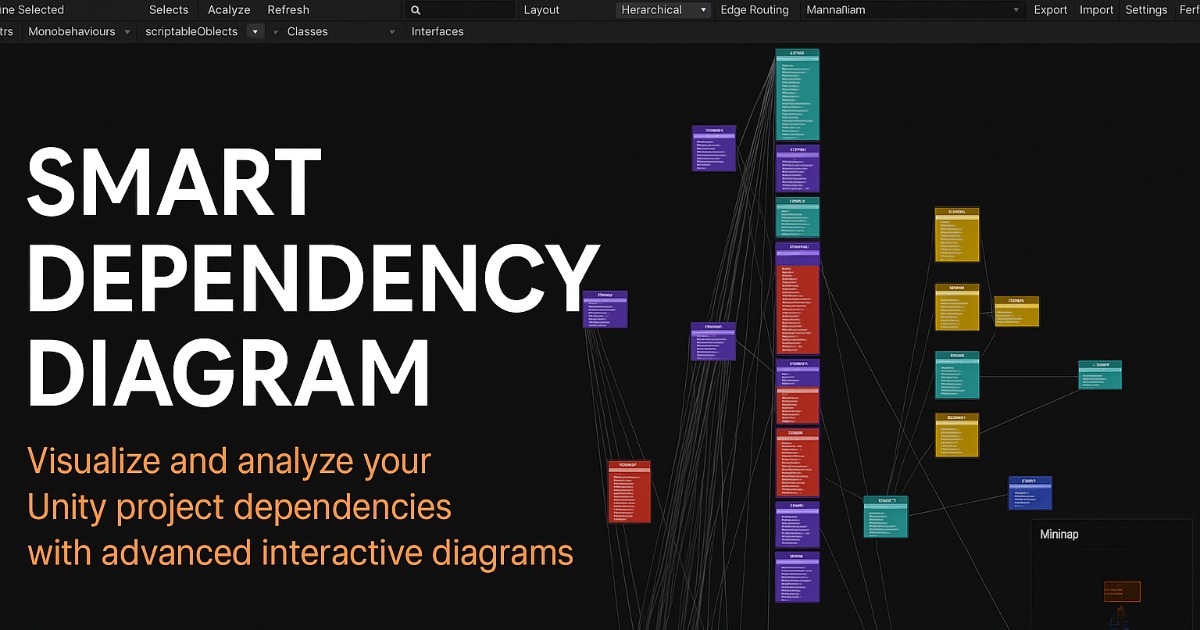Expand the Classes filter dropdown
This screenshot has height=630, width=1200.
point(391,31)
